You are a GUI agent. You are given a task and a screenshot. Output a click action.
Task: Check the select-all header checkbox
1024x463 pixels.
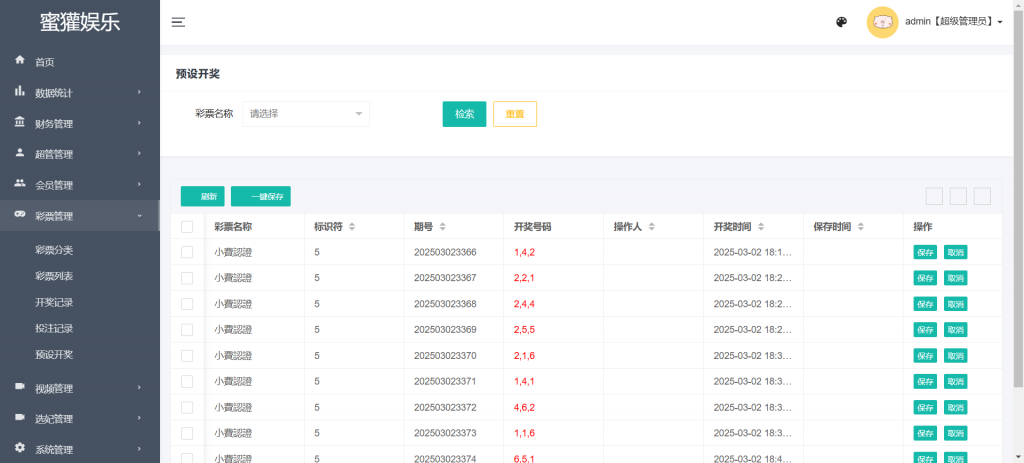[187, 227]
